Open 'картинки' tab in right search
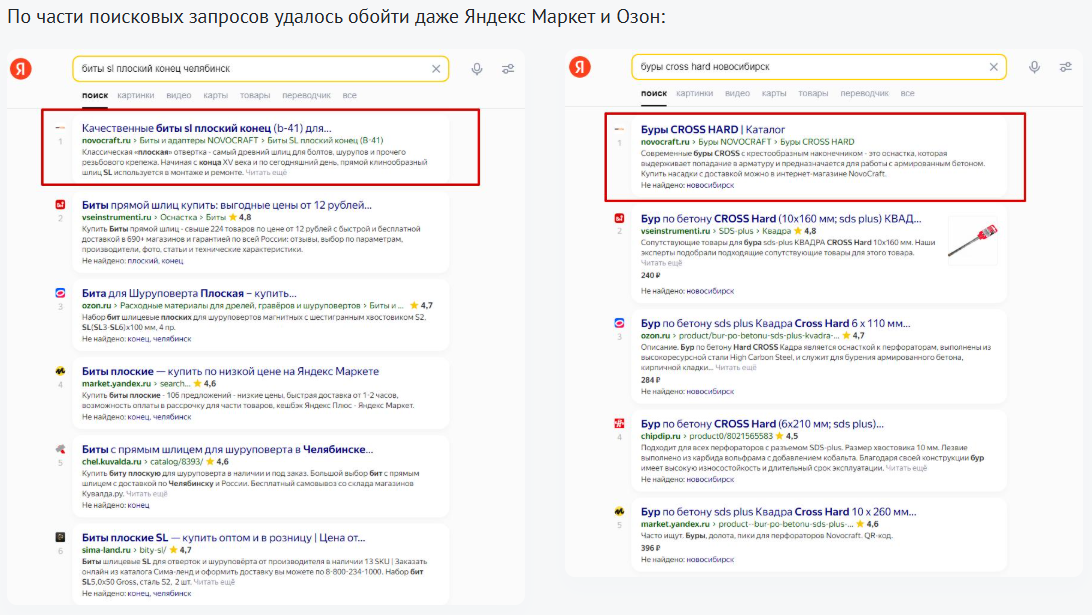Screen dimensions: 1092x615 point(694,93)
